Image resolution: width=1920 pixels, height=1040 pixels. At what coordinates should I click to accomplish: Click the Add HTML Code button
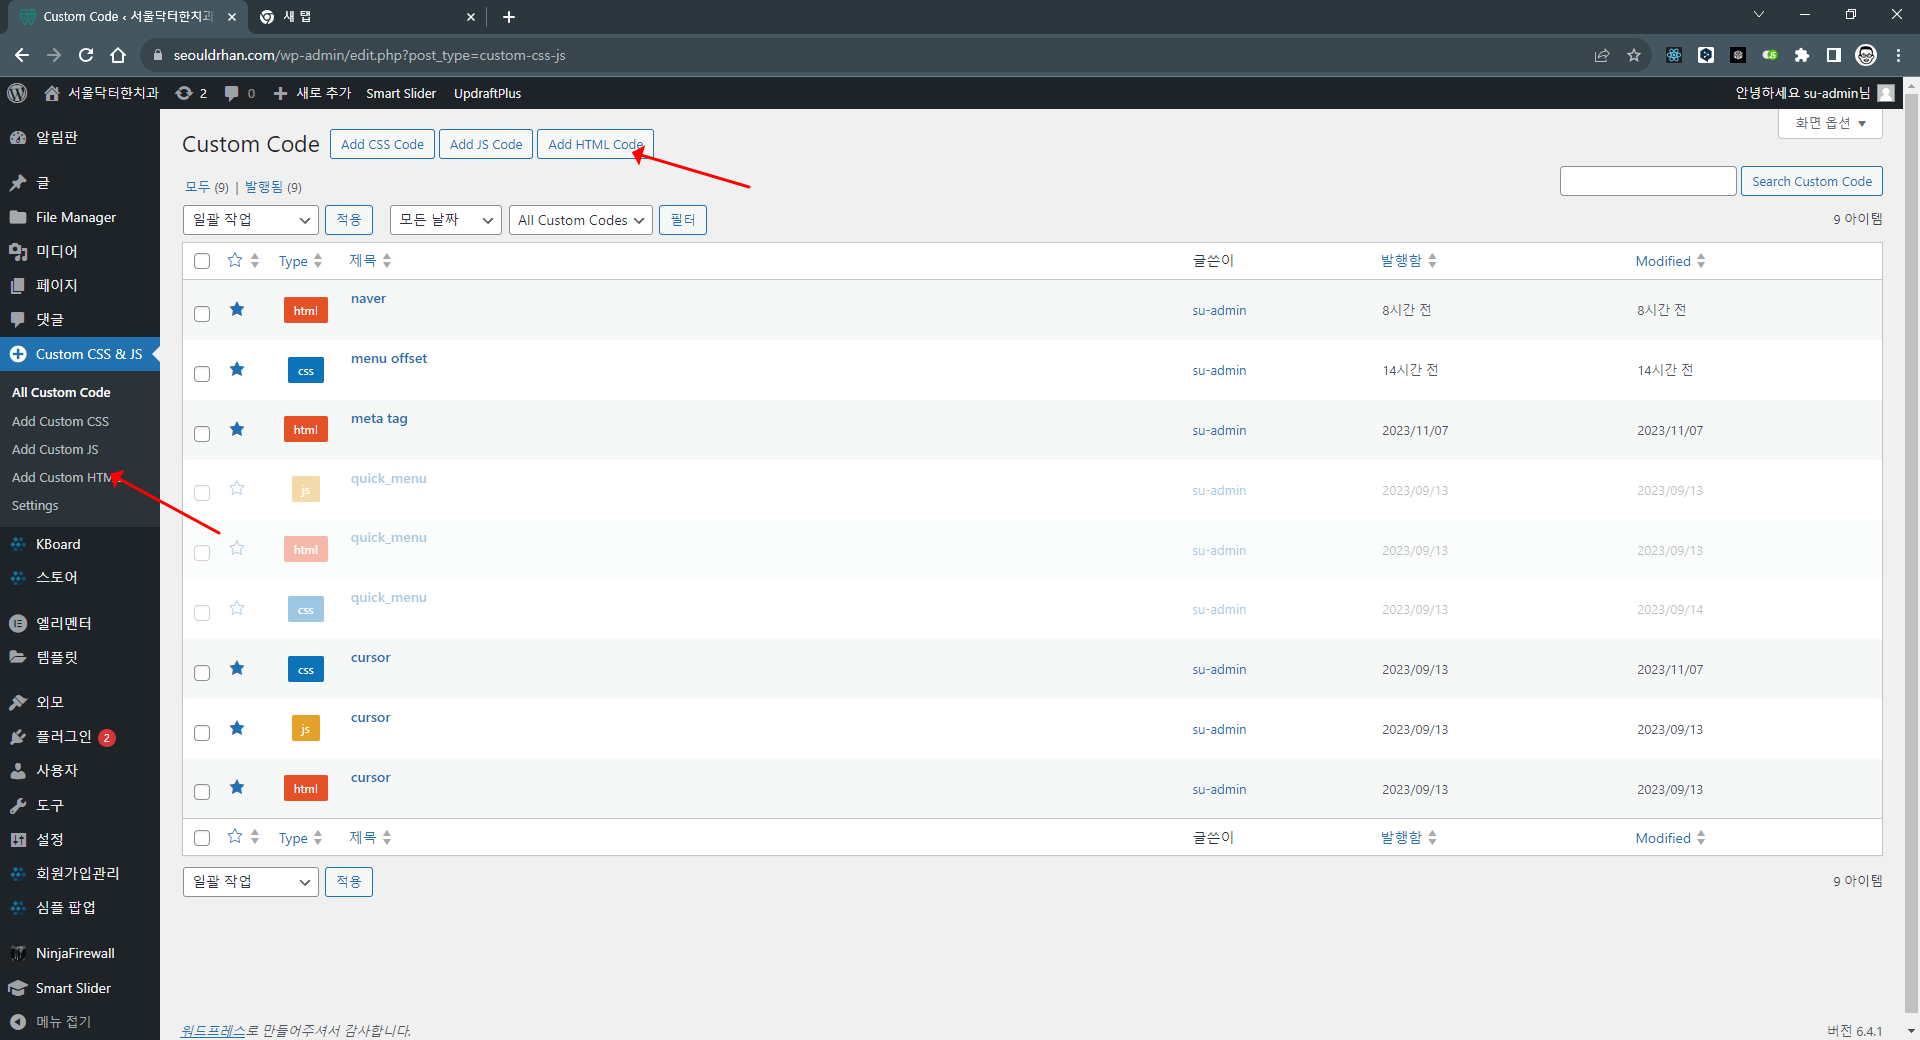click(x=595, y=144)
